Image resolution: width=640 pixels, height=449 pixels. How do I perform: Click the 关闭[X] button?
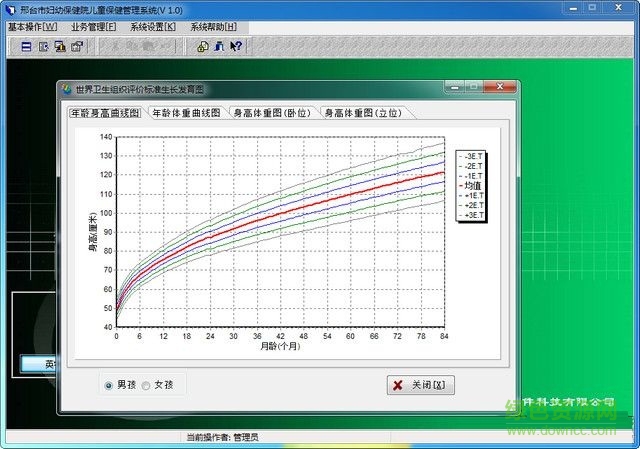click(x=421, y=385)
